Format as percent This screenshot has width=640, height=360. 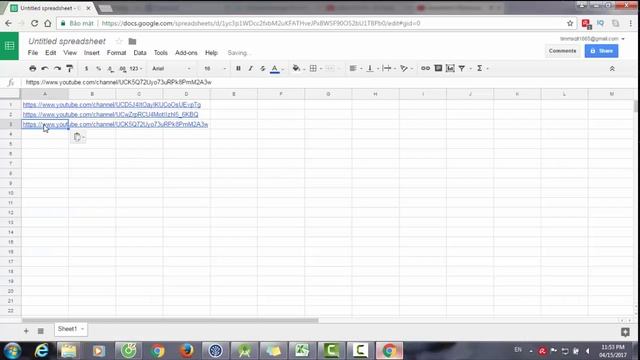(98, 69)
